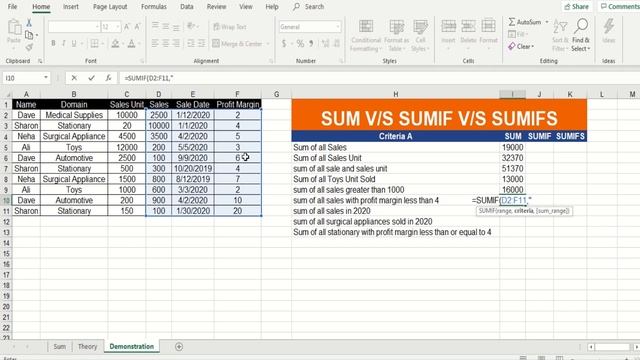This screenshot has width=640, height=360.
Task: Click the Increase Indent icon
Action: click(201, 43)
